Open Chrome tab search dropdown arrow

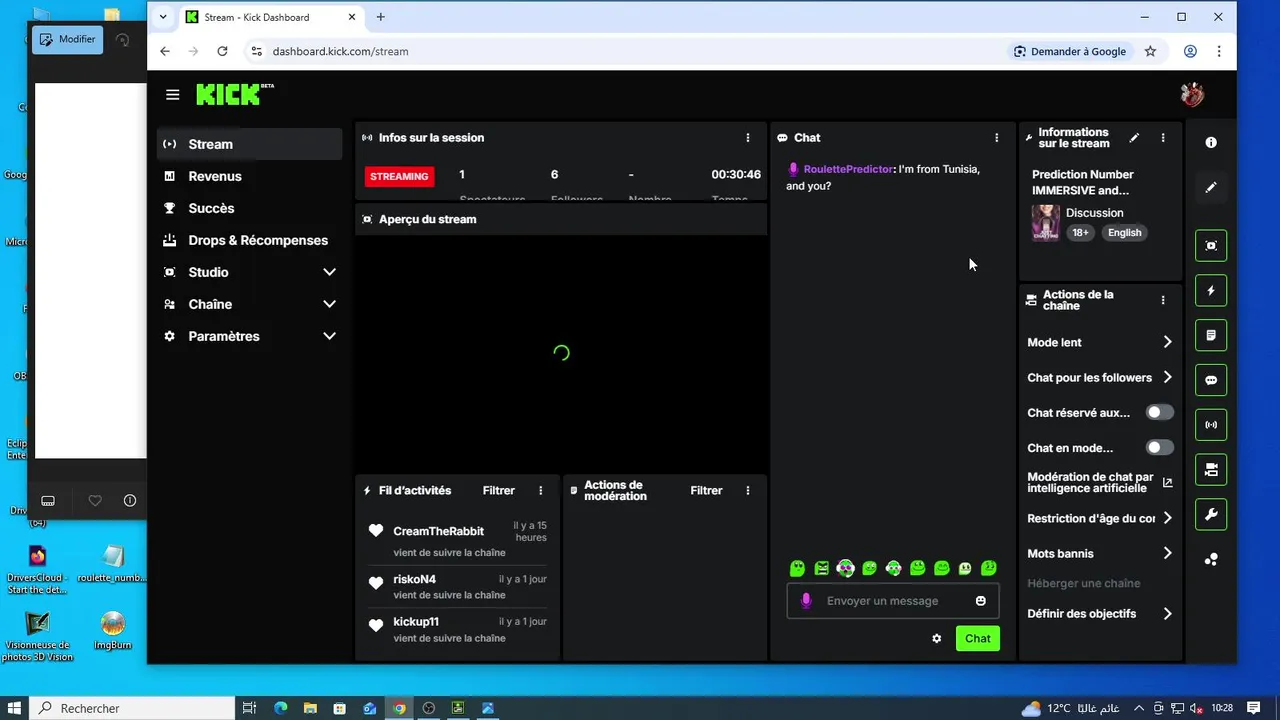click(x=163, y=17)
